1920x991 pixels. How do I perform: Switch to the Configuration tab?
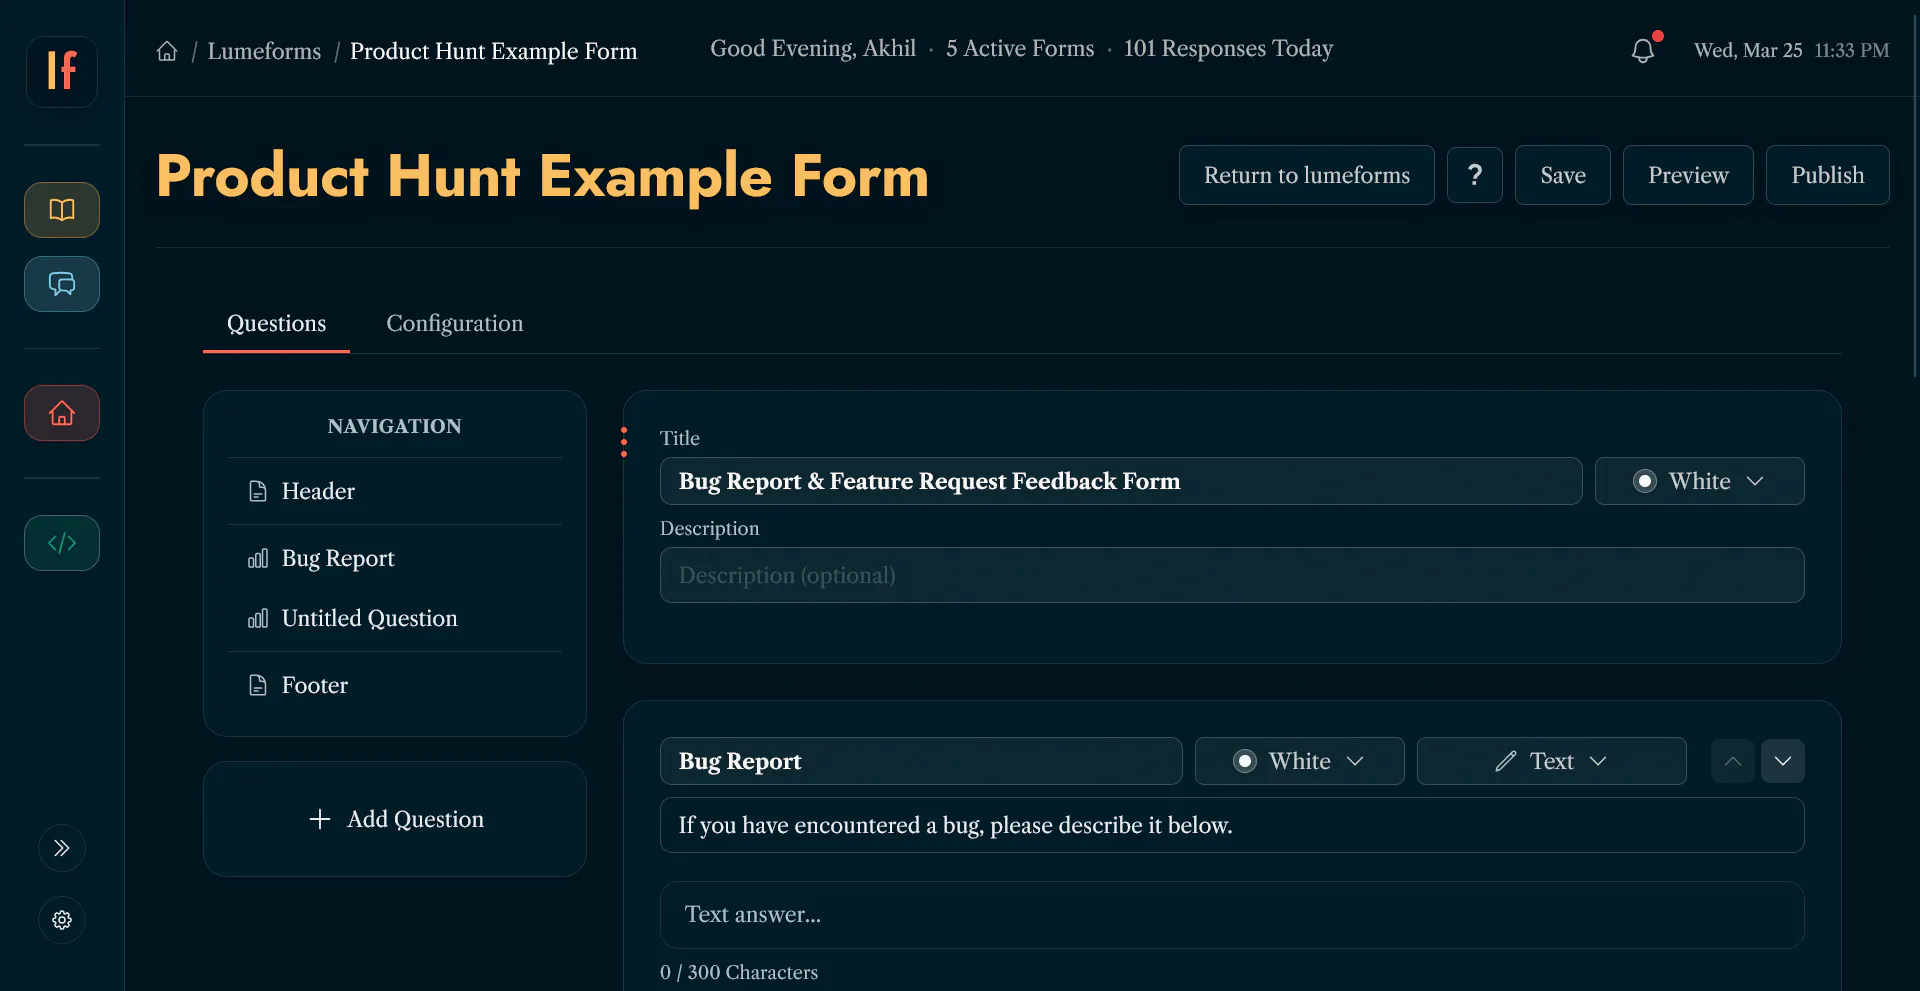pyautogui.click(x=455, y=323)
